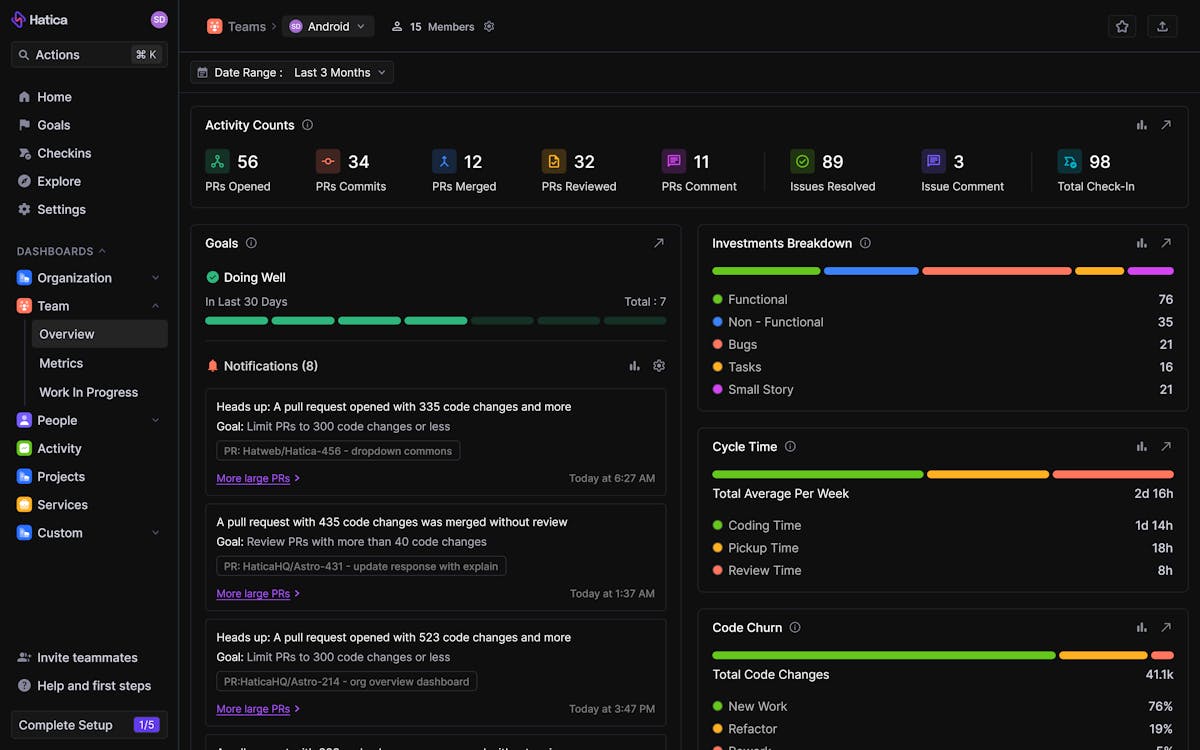Open the Work In Progress page
Screen dimensions: 1200x750
coord(87,392)
